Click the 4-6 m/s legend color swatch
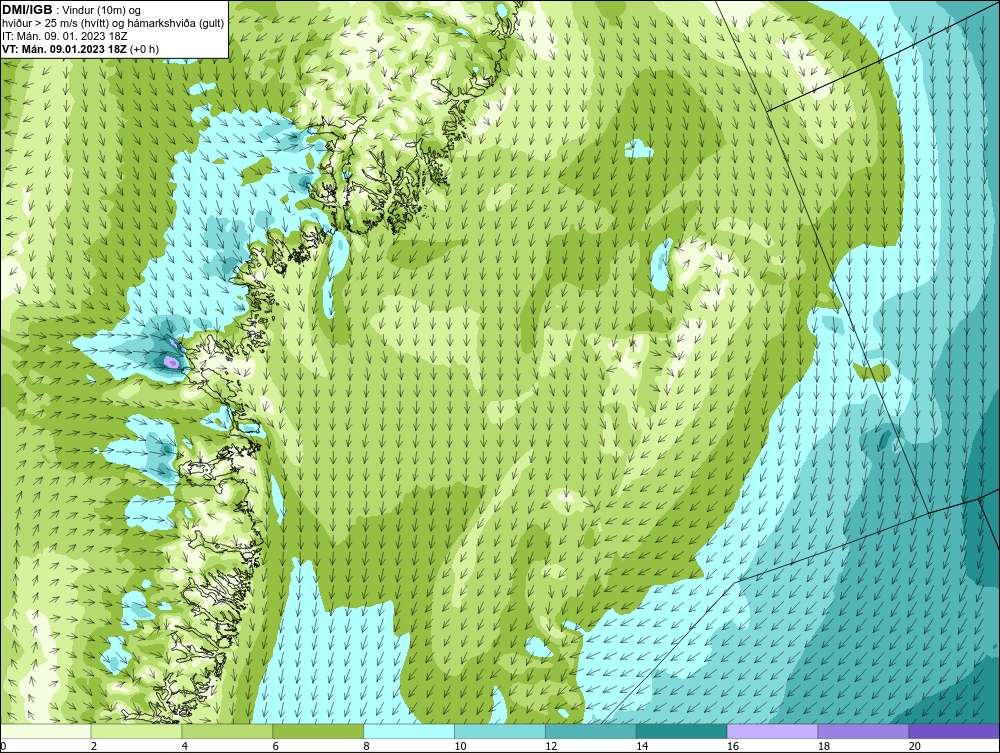The height and width of the screenshot is (753, 1000). pos(227,731)
